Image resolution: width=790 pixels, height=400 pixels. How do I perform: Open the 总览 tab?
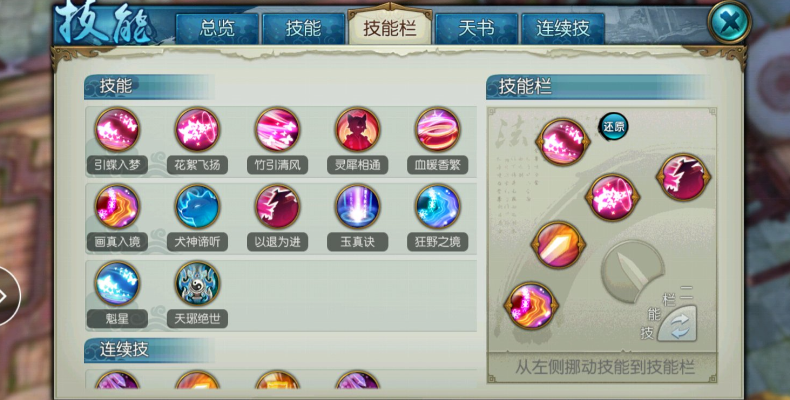(217, 29)
